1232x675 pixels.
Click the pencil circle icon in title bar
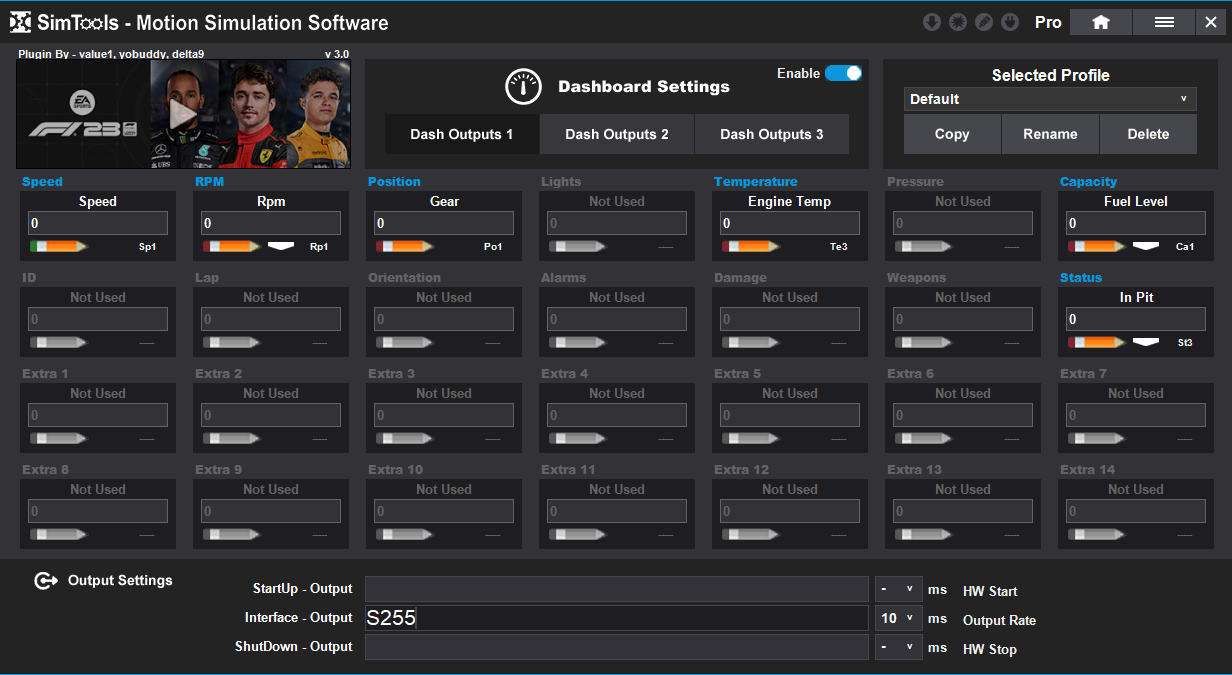point(984,22)
